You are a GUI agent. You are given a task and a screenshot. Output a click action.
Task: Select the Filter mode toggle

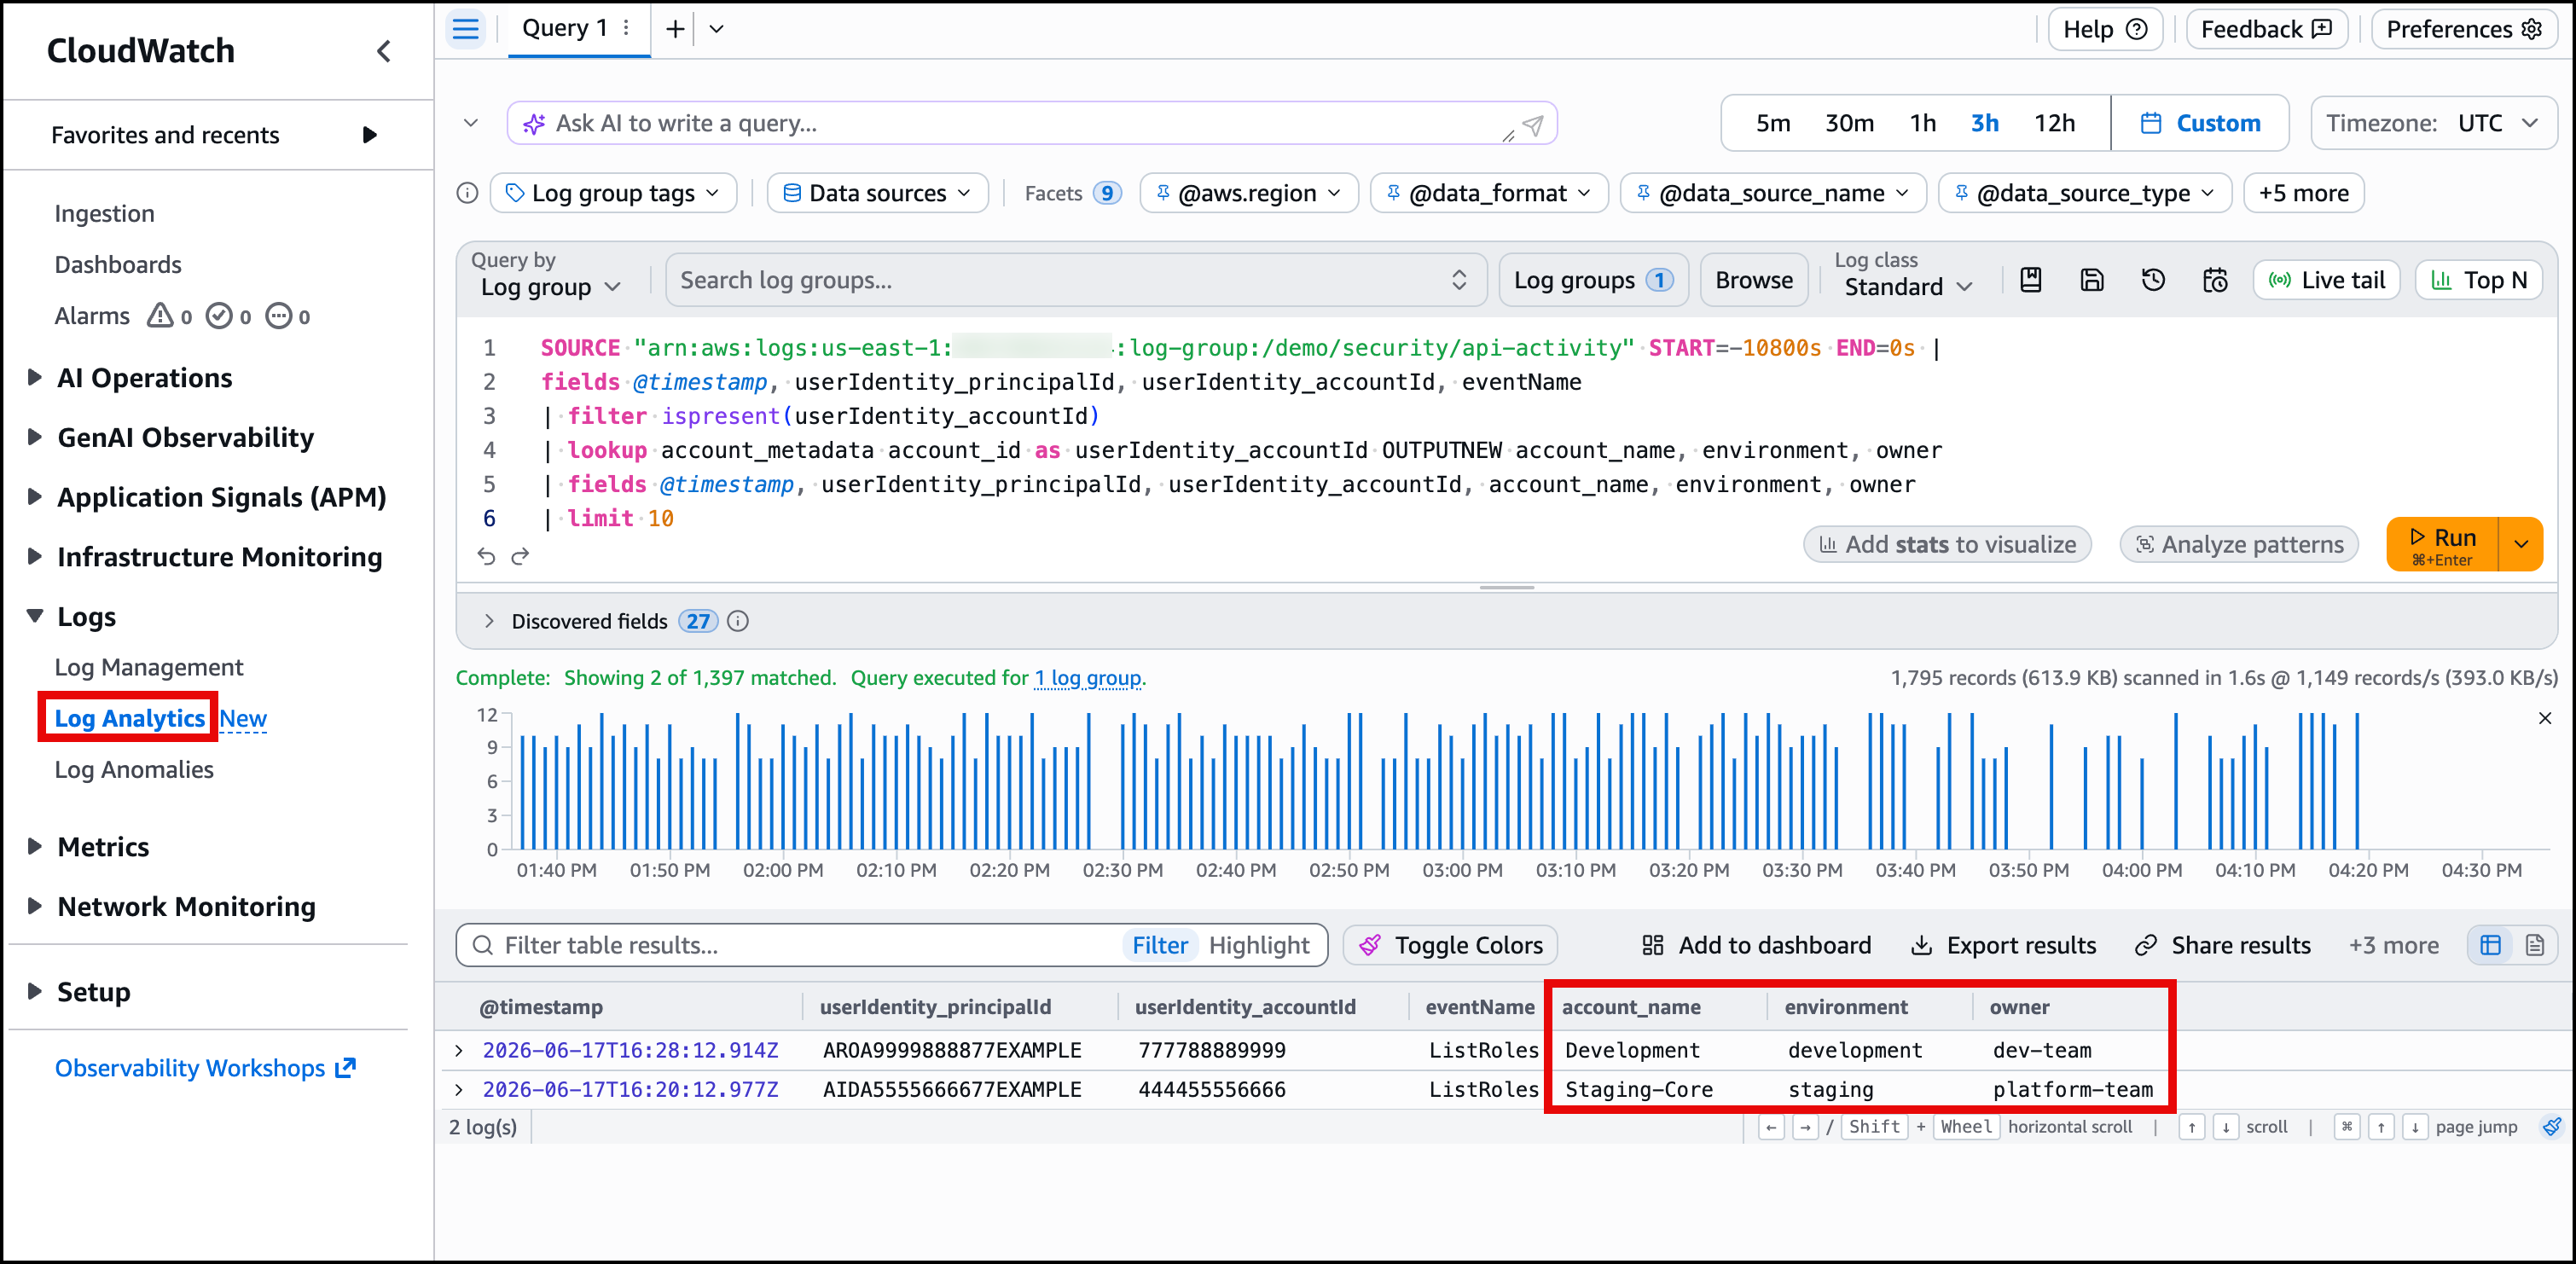1160,945
